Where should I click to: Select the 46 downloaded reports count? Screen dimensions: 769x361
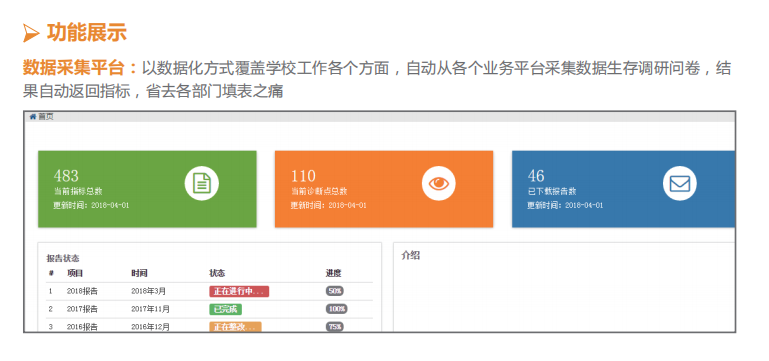tap(536, 176)
